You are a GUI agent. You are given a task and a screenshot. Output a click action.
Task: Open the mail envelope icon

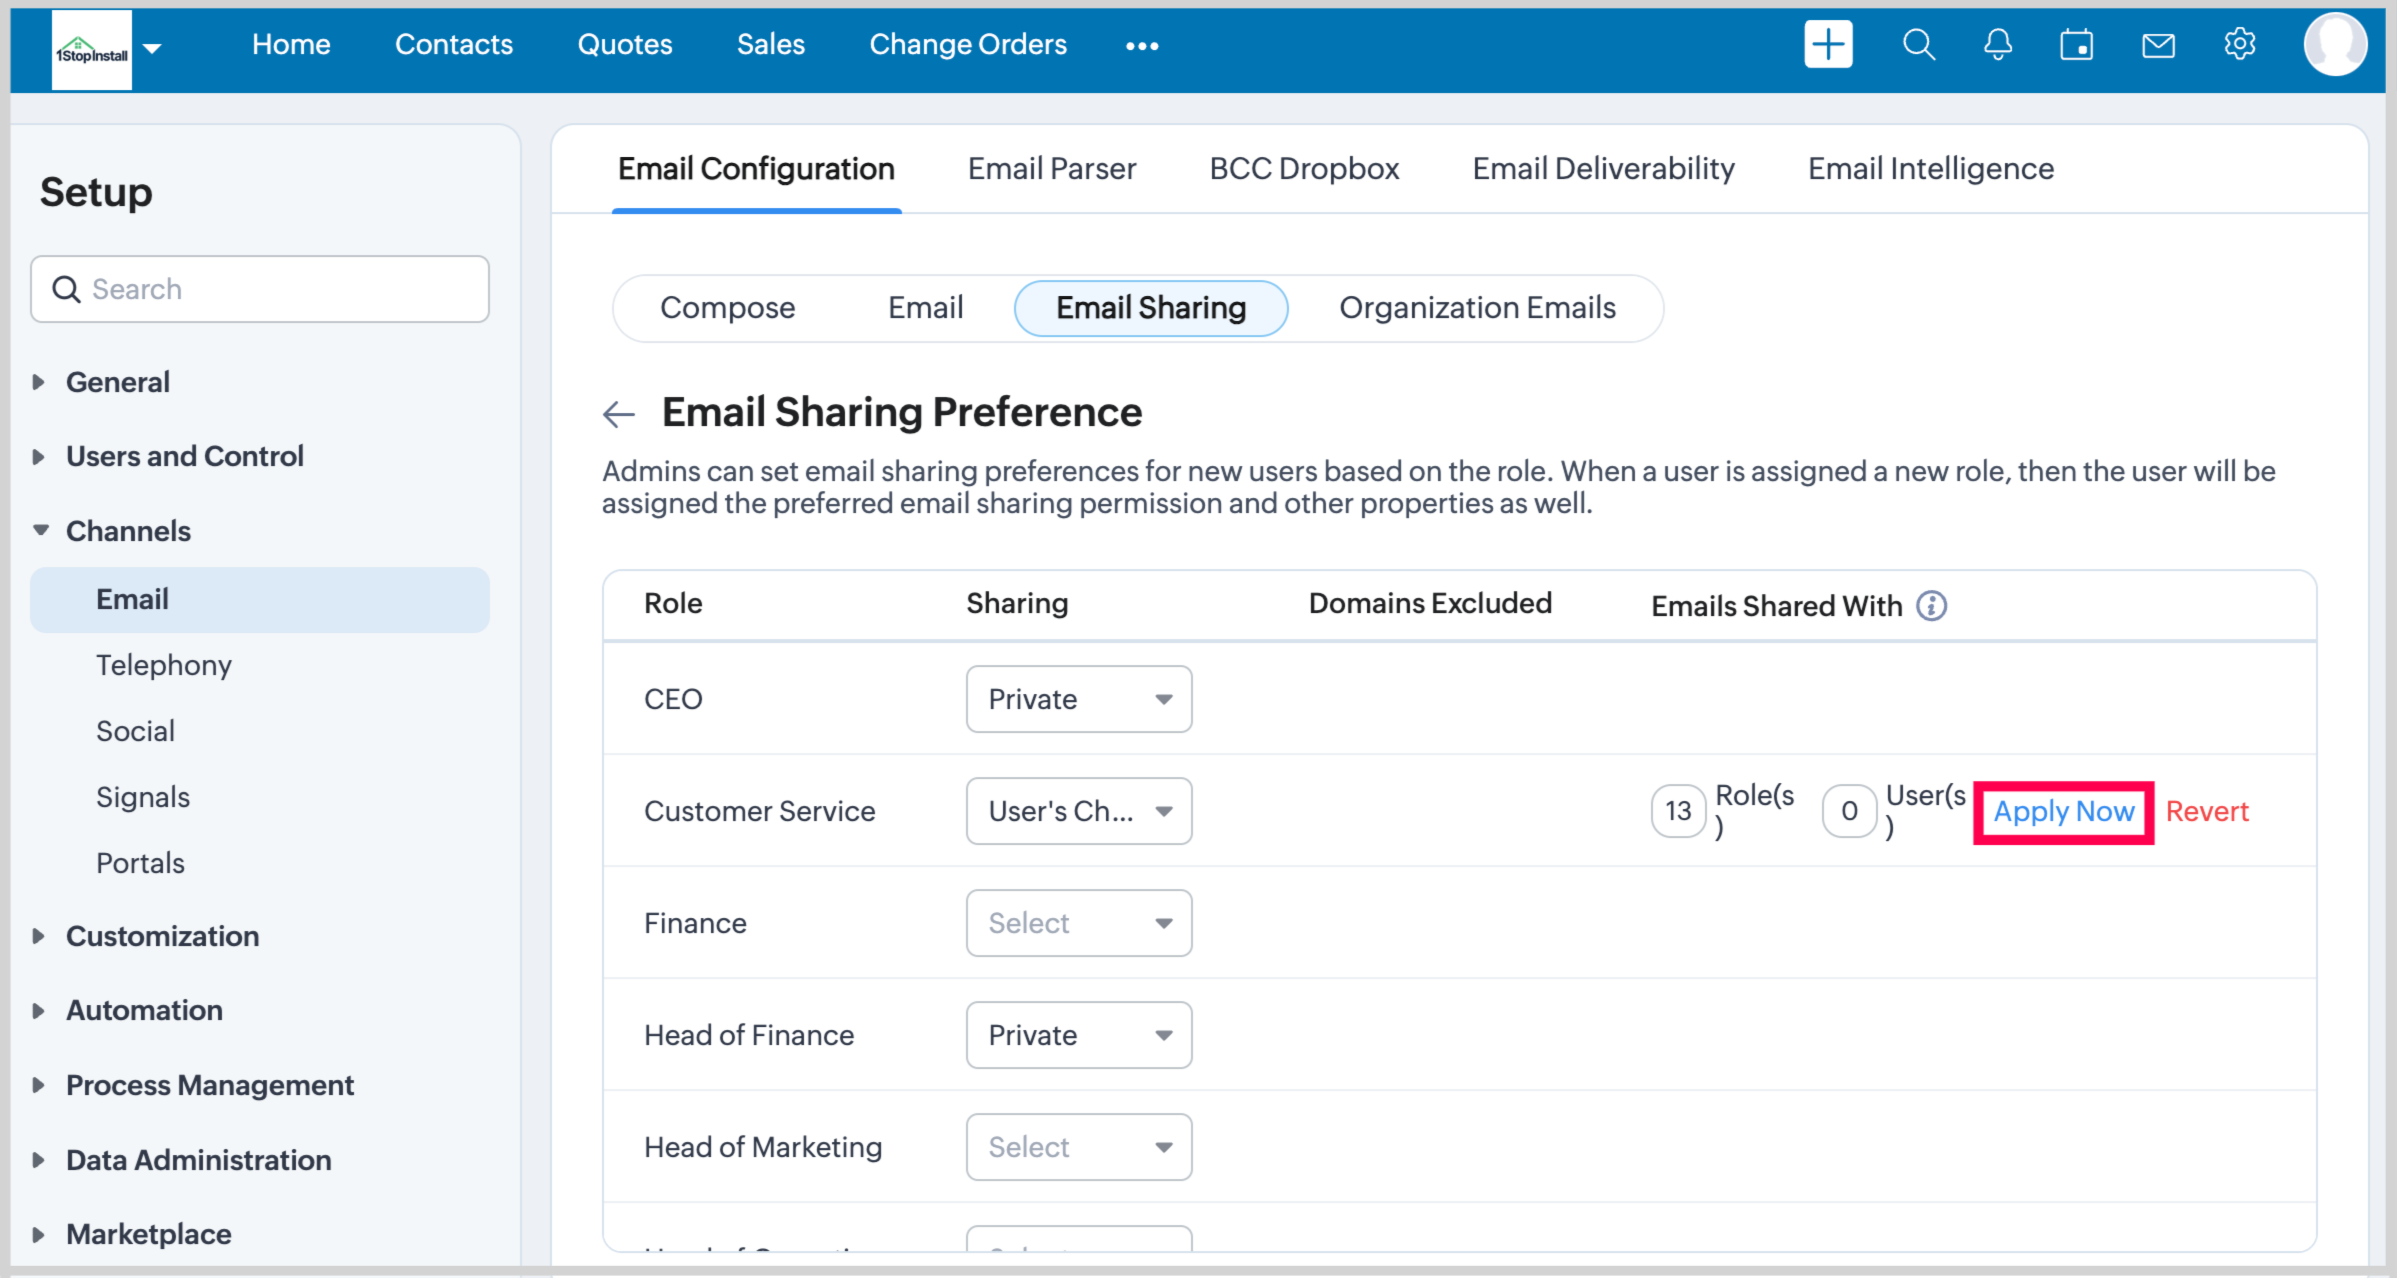pyautogui.click(x=2158, y=45)
